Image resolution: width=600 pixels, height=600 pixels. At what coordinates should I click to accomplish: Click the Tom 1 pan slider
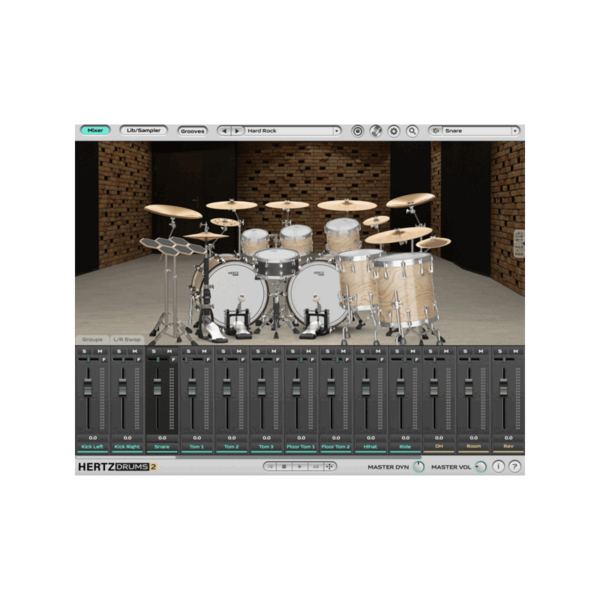pyautogui.click(x=192, y=360)
